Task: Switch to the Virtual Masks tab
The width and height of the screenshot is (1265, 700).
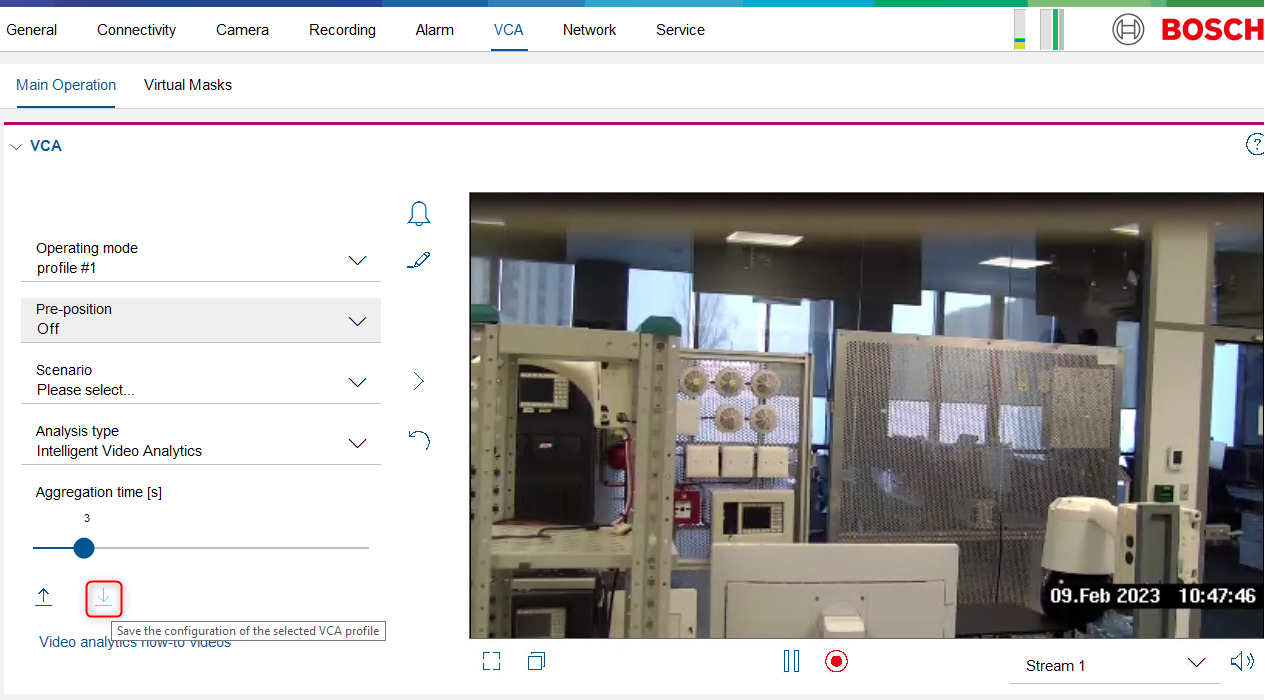Action: 188,85
